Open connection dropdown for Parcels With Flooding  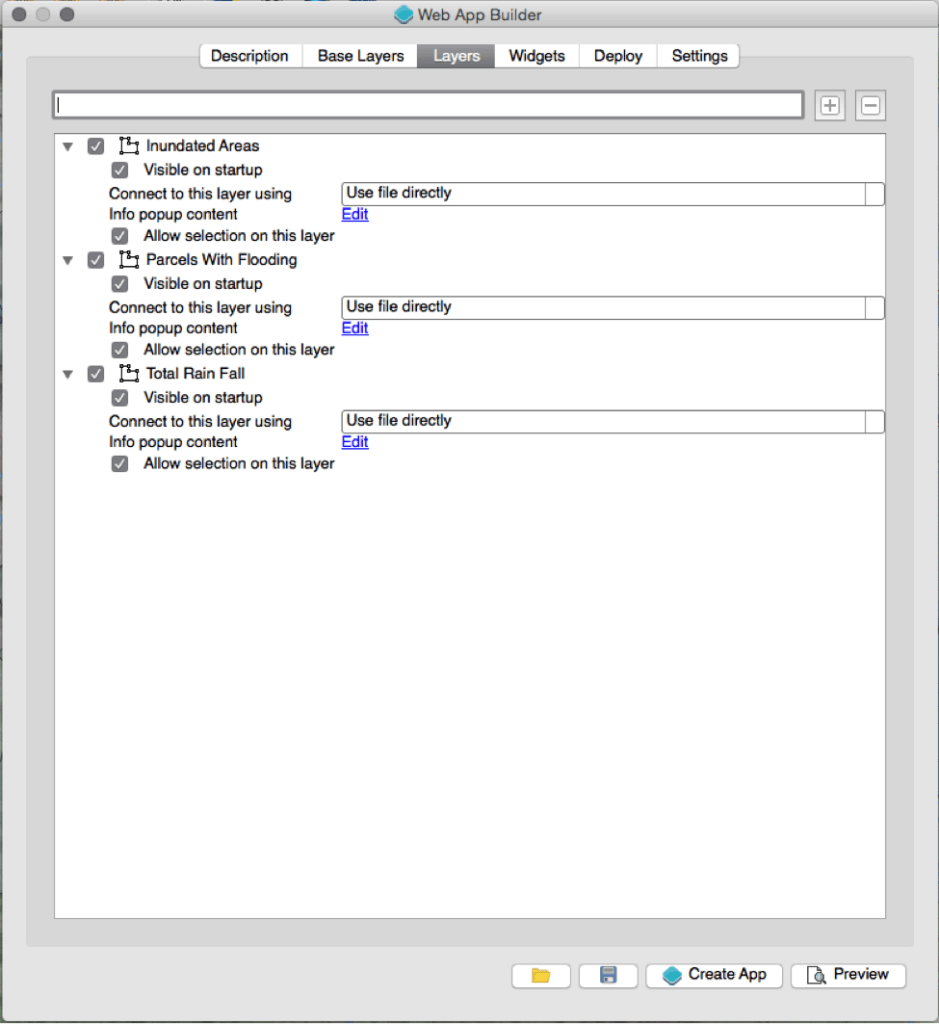coord(612,307)
